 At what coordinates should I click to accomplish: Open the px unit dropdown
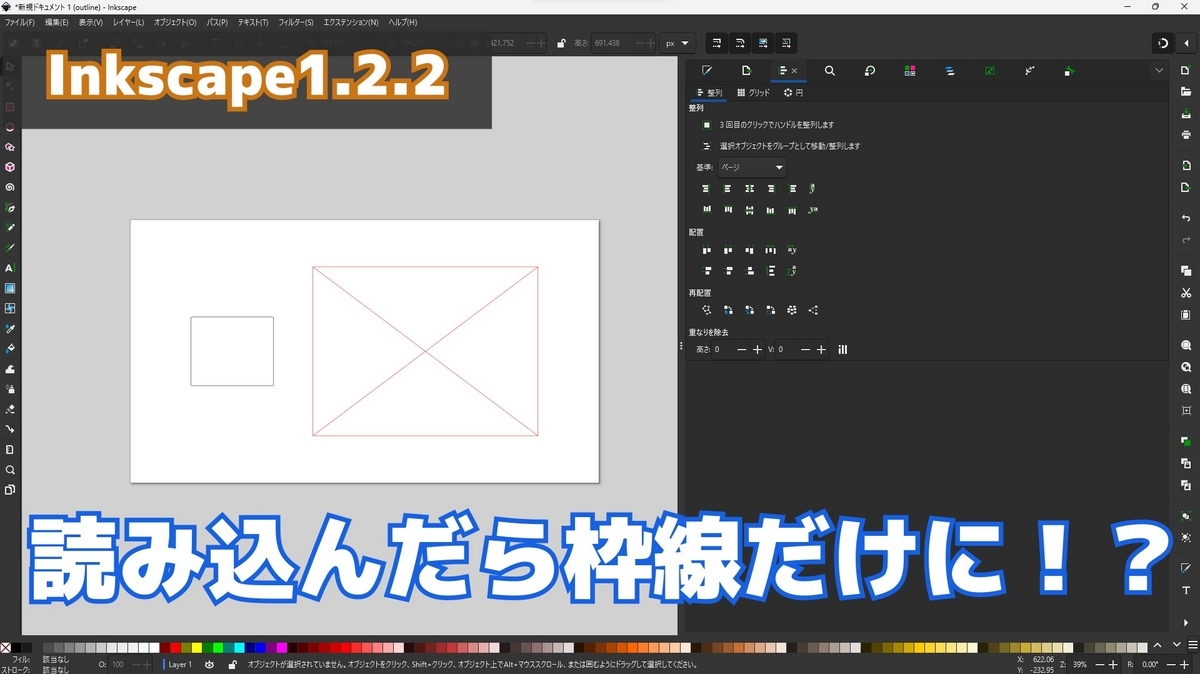click(679, 43)
